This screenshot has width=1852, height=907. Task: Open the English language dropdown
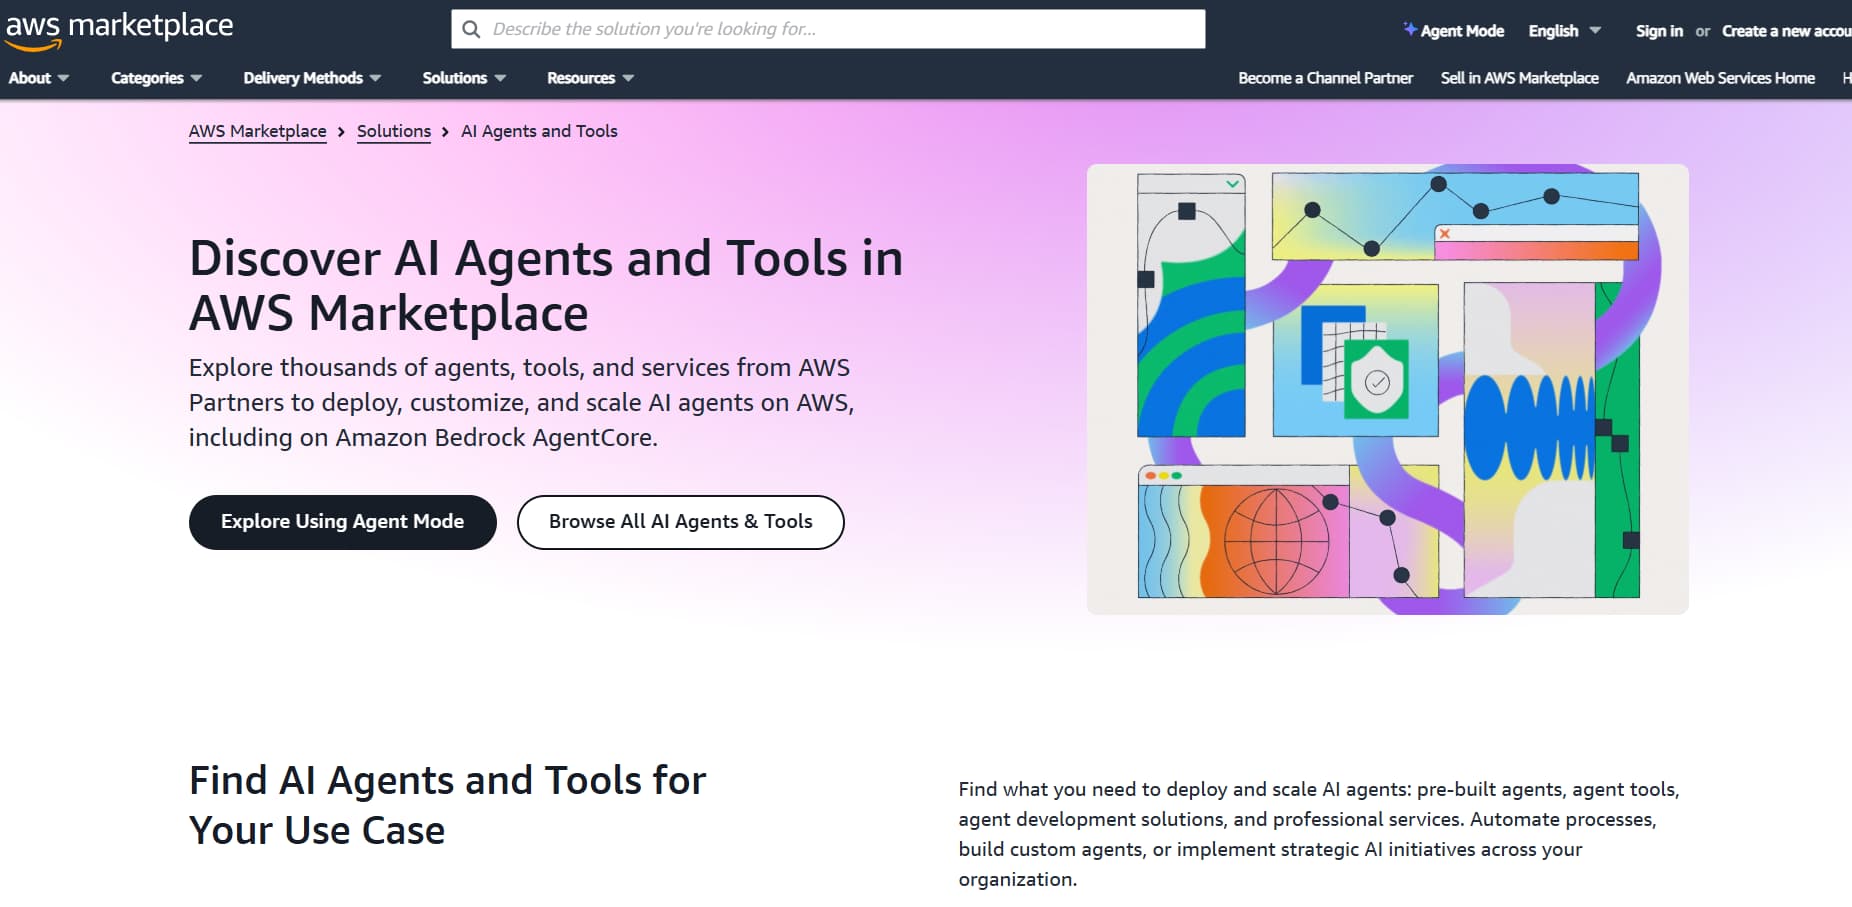pyautogui.click(x=1564, y=30)
